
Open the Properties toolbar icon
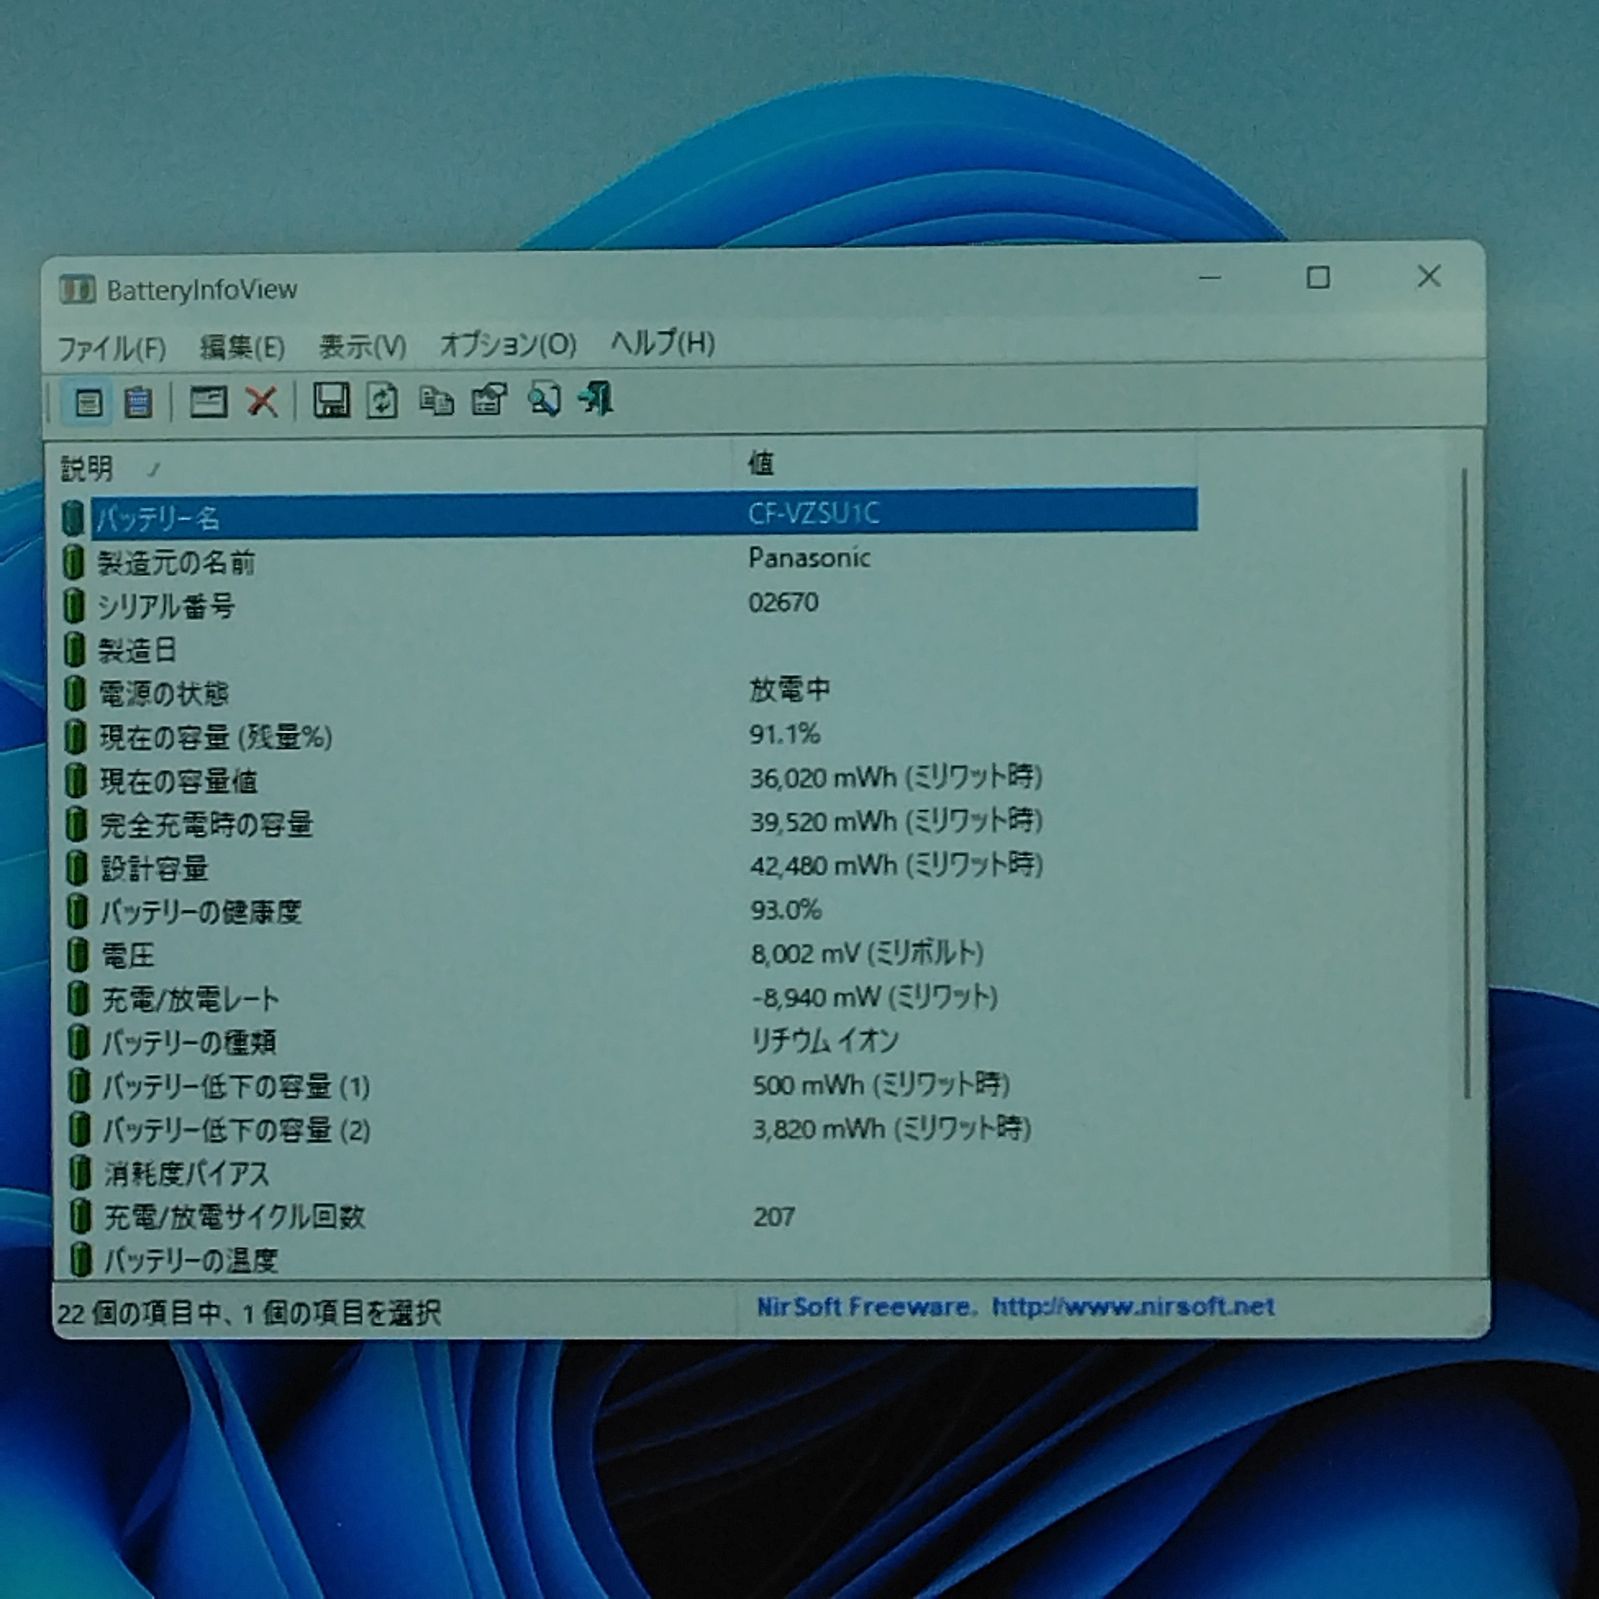[x=489, y=400]
